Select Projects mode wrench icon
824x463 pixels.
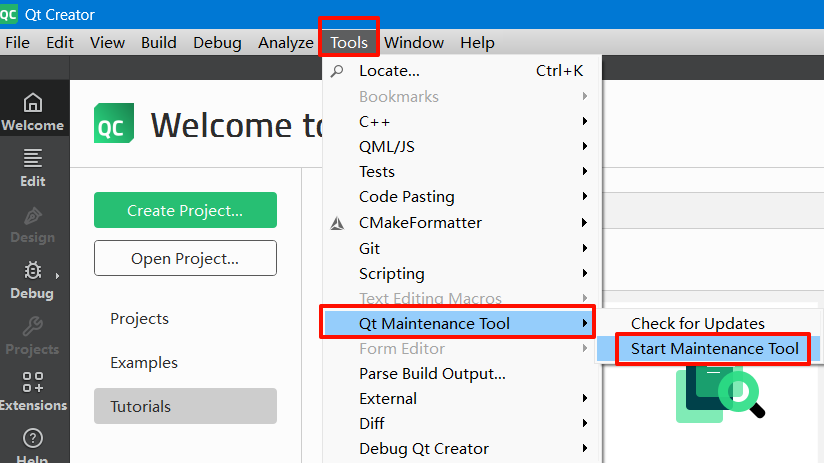(33, 326)
